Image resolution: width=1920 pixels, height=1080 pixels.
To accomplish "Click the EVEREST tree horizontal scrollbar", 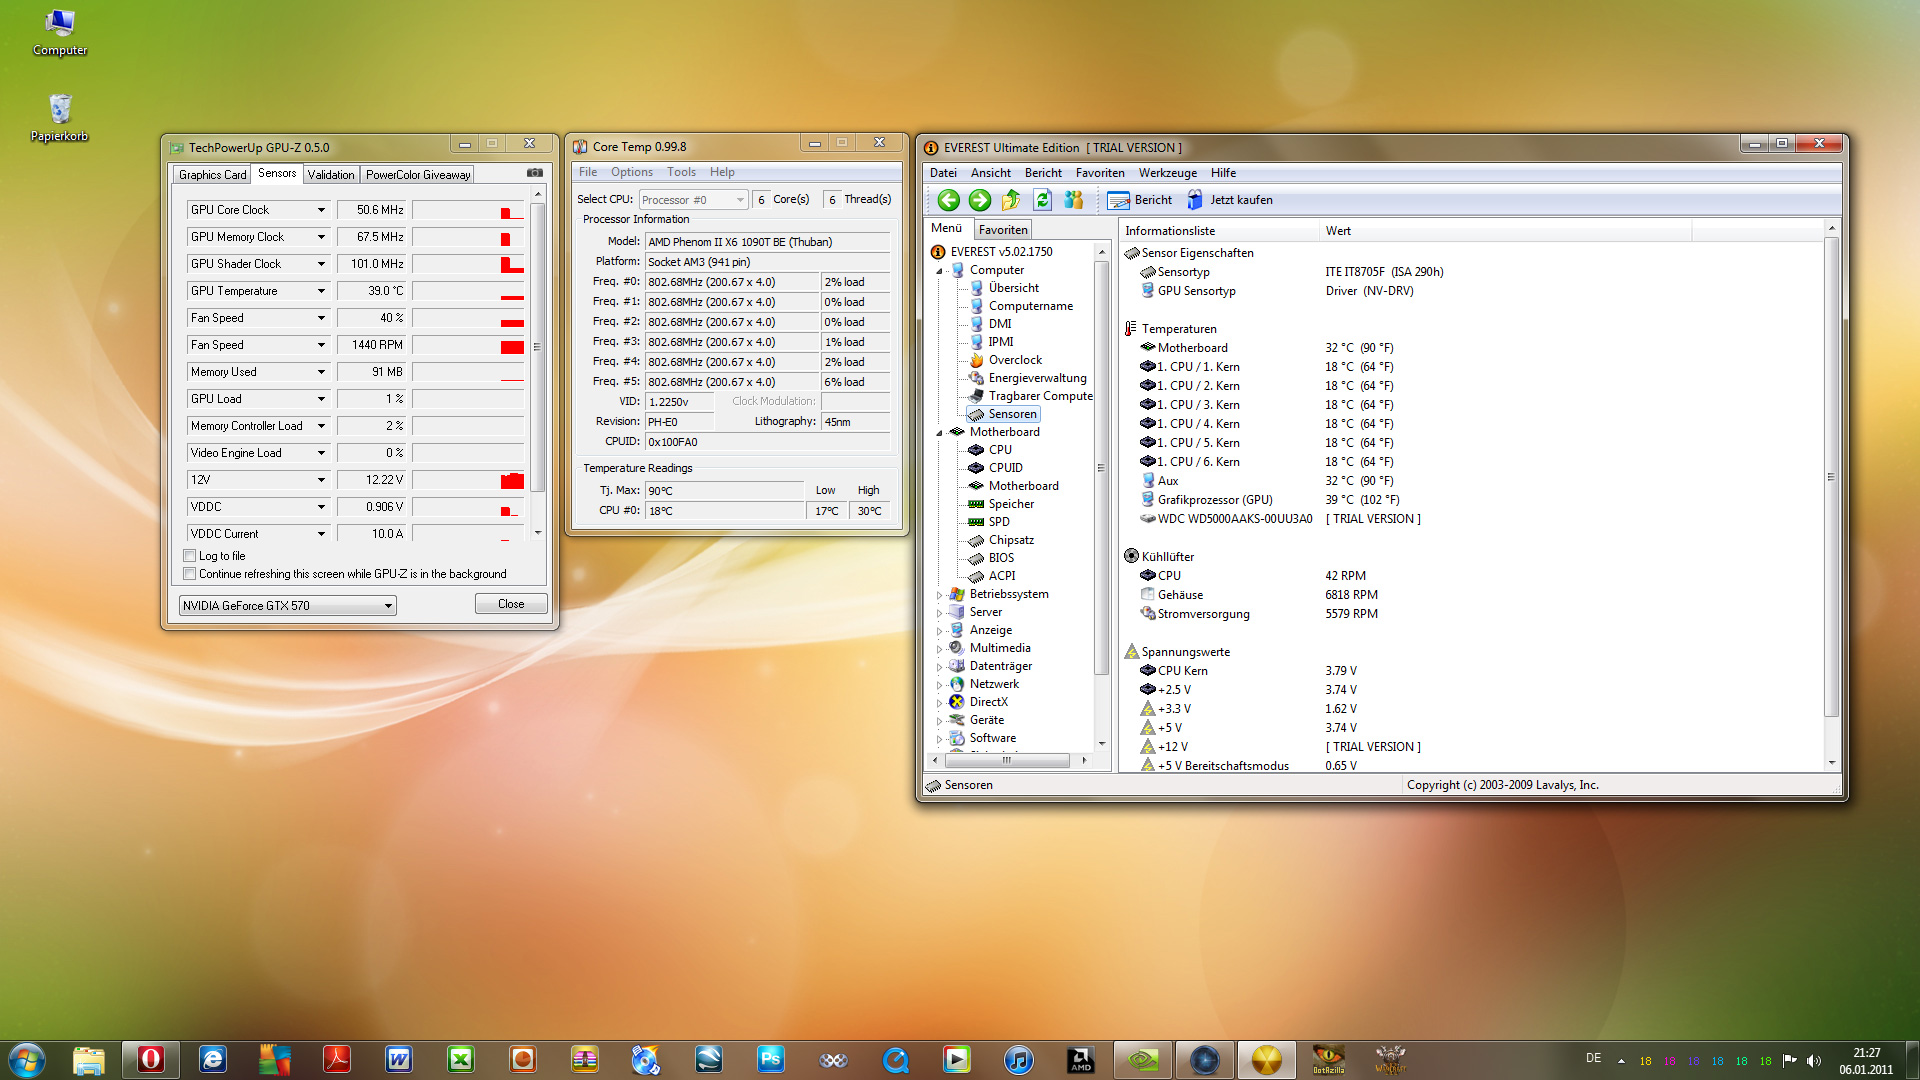I will click(1008, 761).
